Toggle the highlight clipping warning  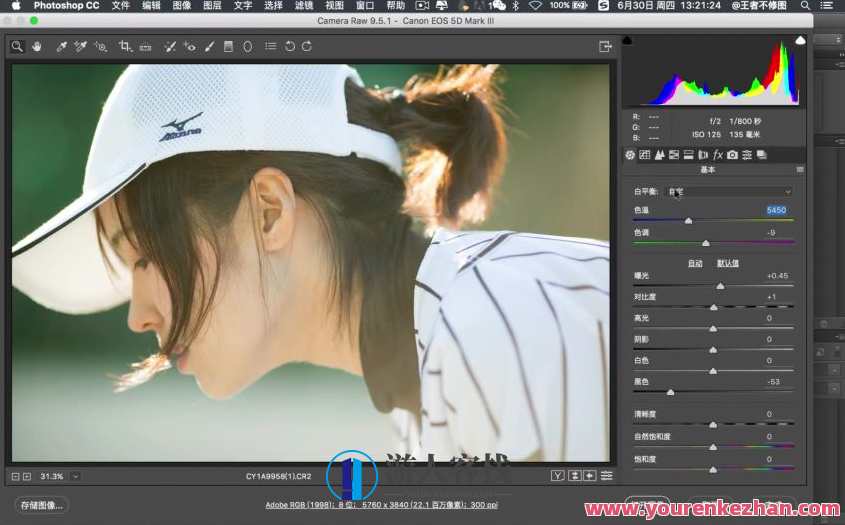[800, 40]
